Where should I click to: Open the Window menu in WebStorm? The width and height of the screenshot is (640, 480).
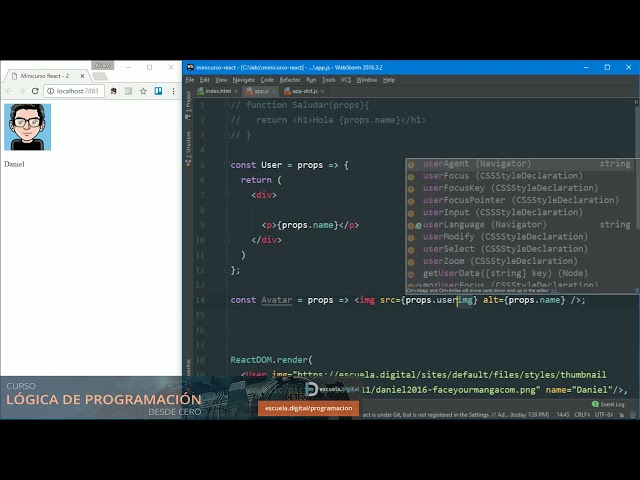(367, 80)
